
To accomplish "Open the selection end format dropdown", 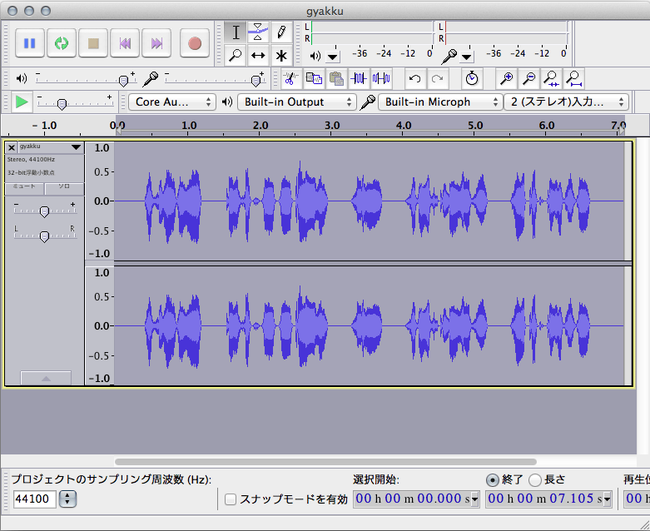I will (608, 499).
